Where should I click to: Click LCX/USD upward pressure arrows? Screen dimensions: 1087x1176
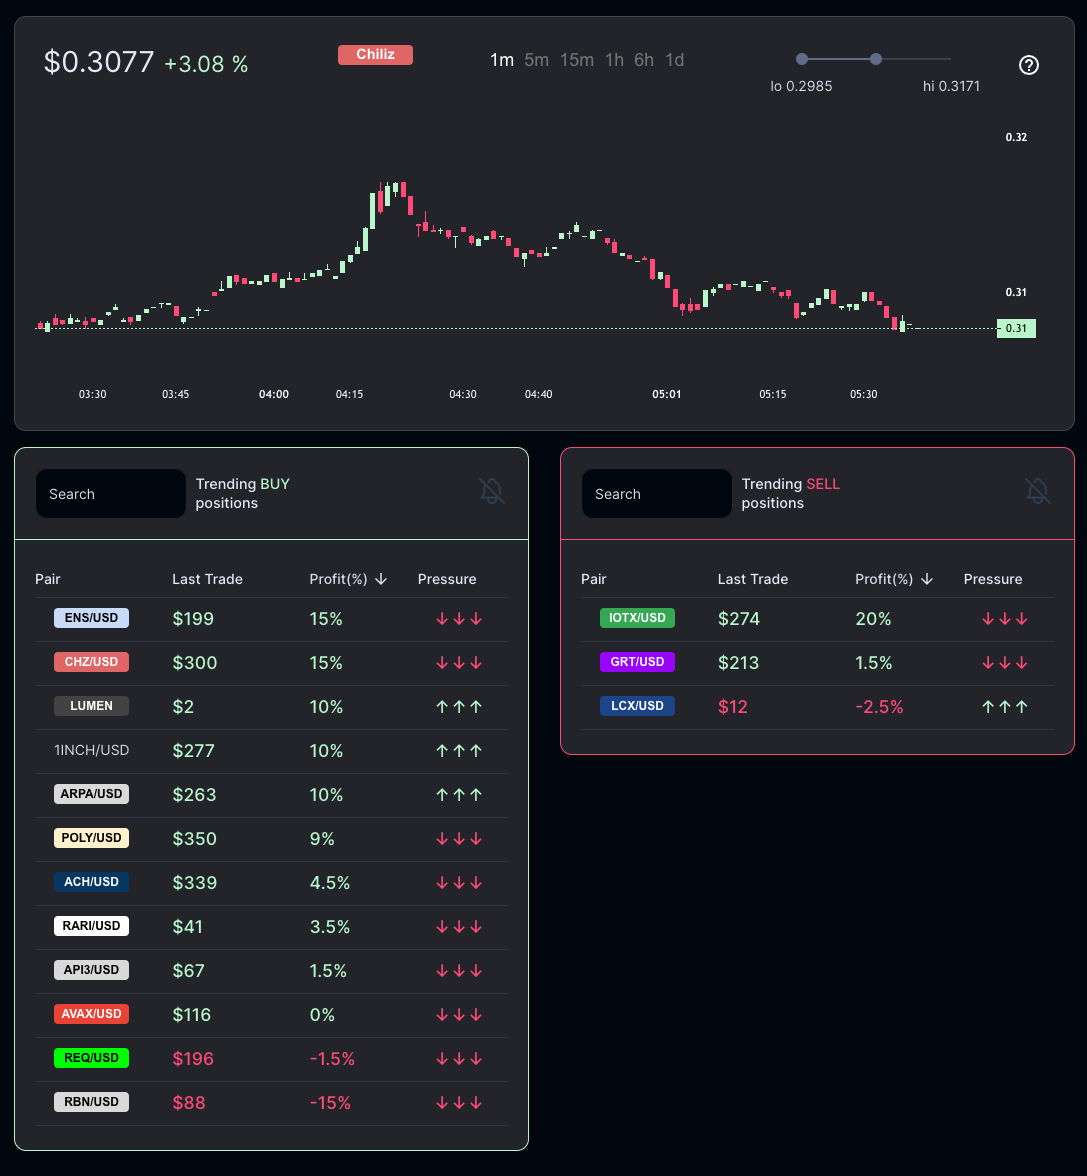[x=1005, y=707]
